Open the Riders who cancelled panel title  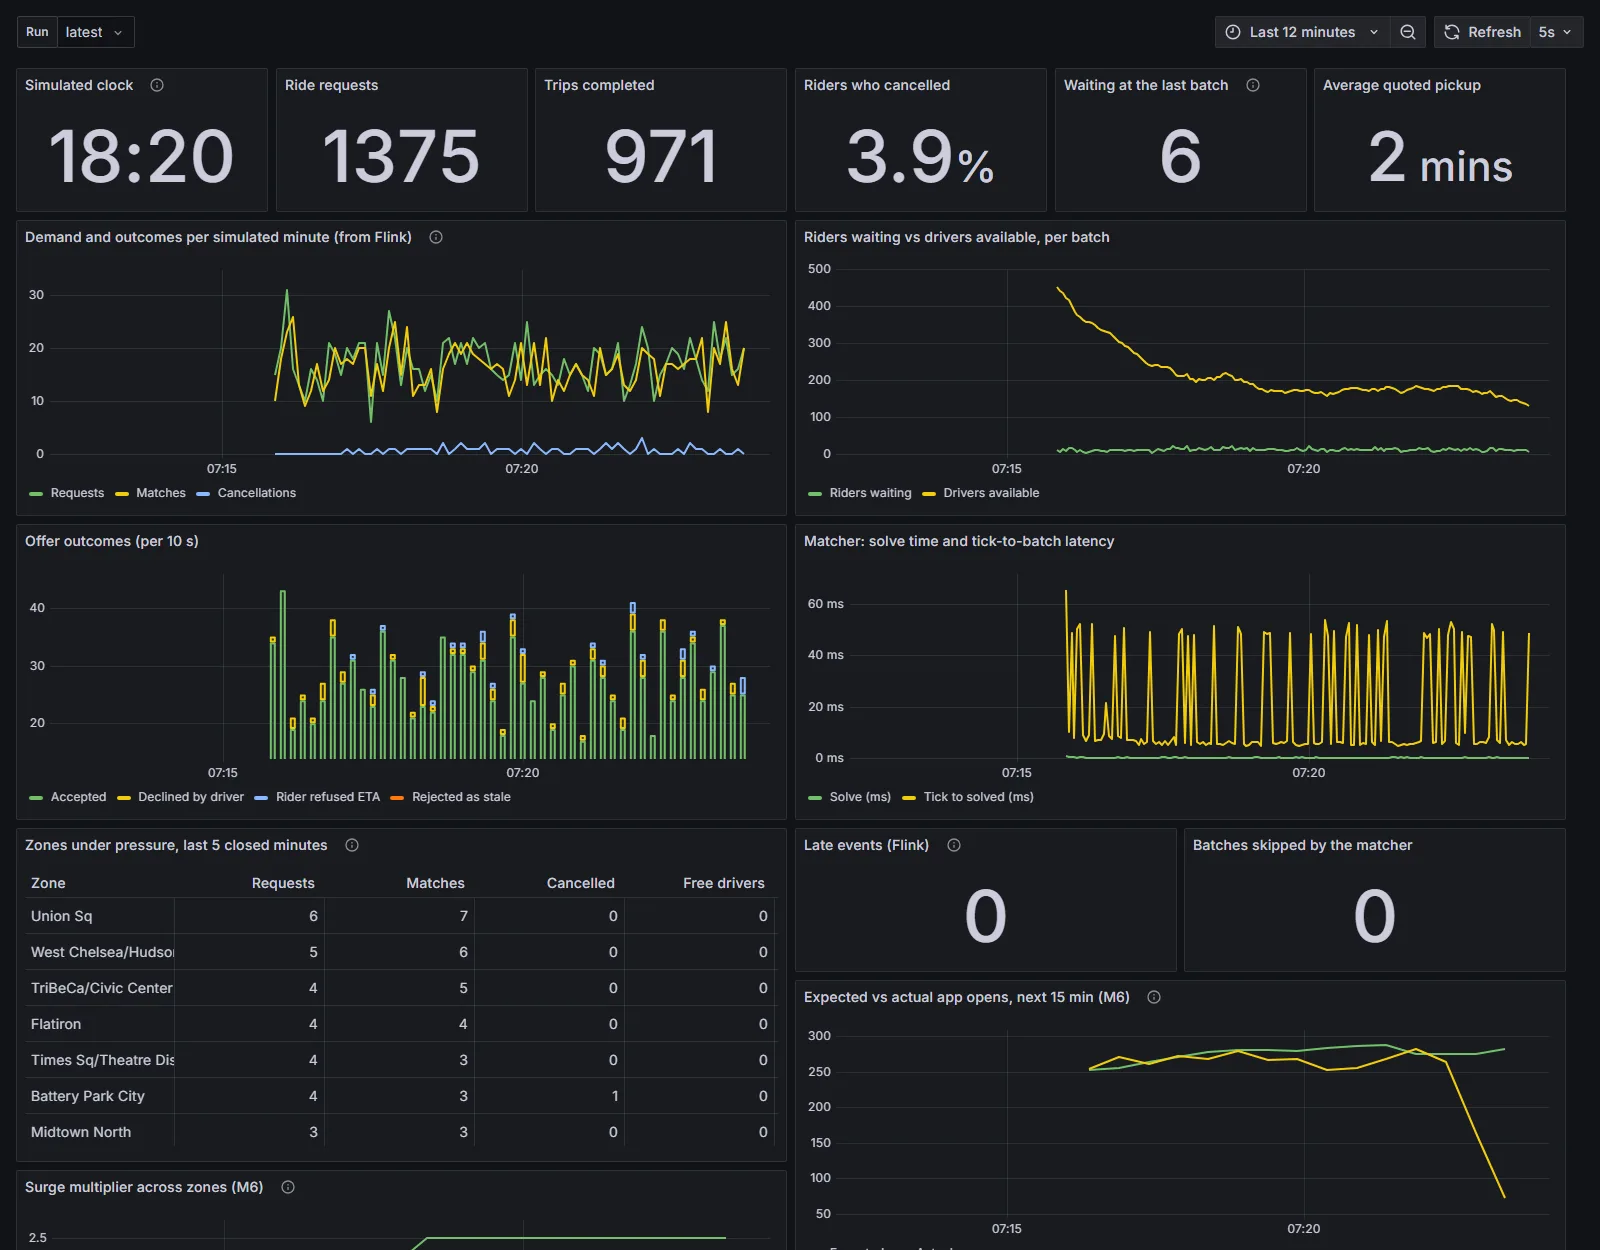[877, 85]
